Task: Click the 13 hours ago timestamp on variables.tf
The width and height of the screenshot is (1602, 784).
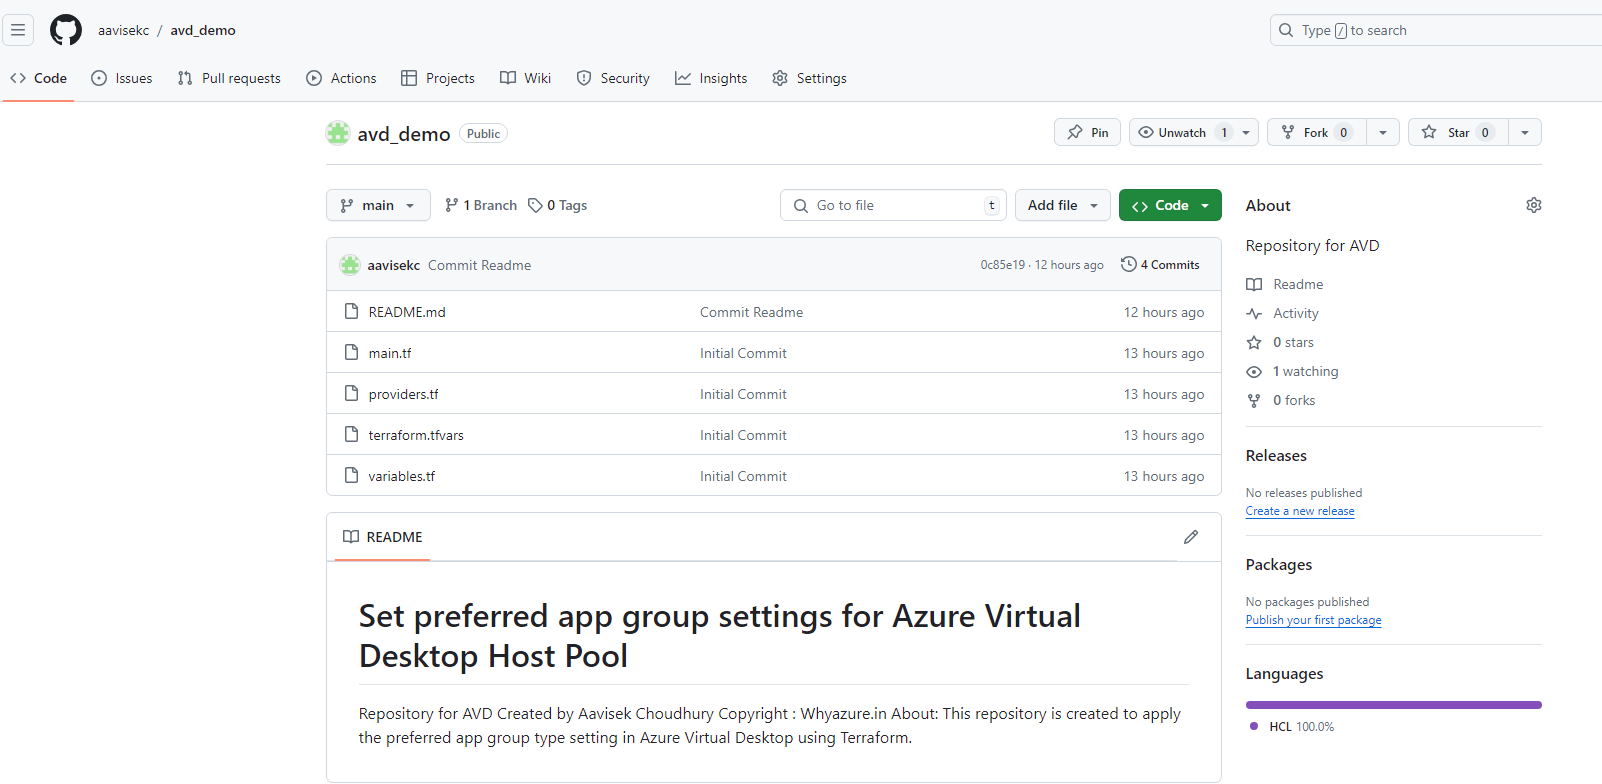Action: 1164,476
